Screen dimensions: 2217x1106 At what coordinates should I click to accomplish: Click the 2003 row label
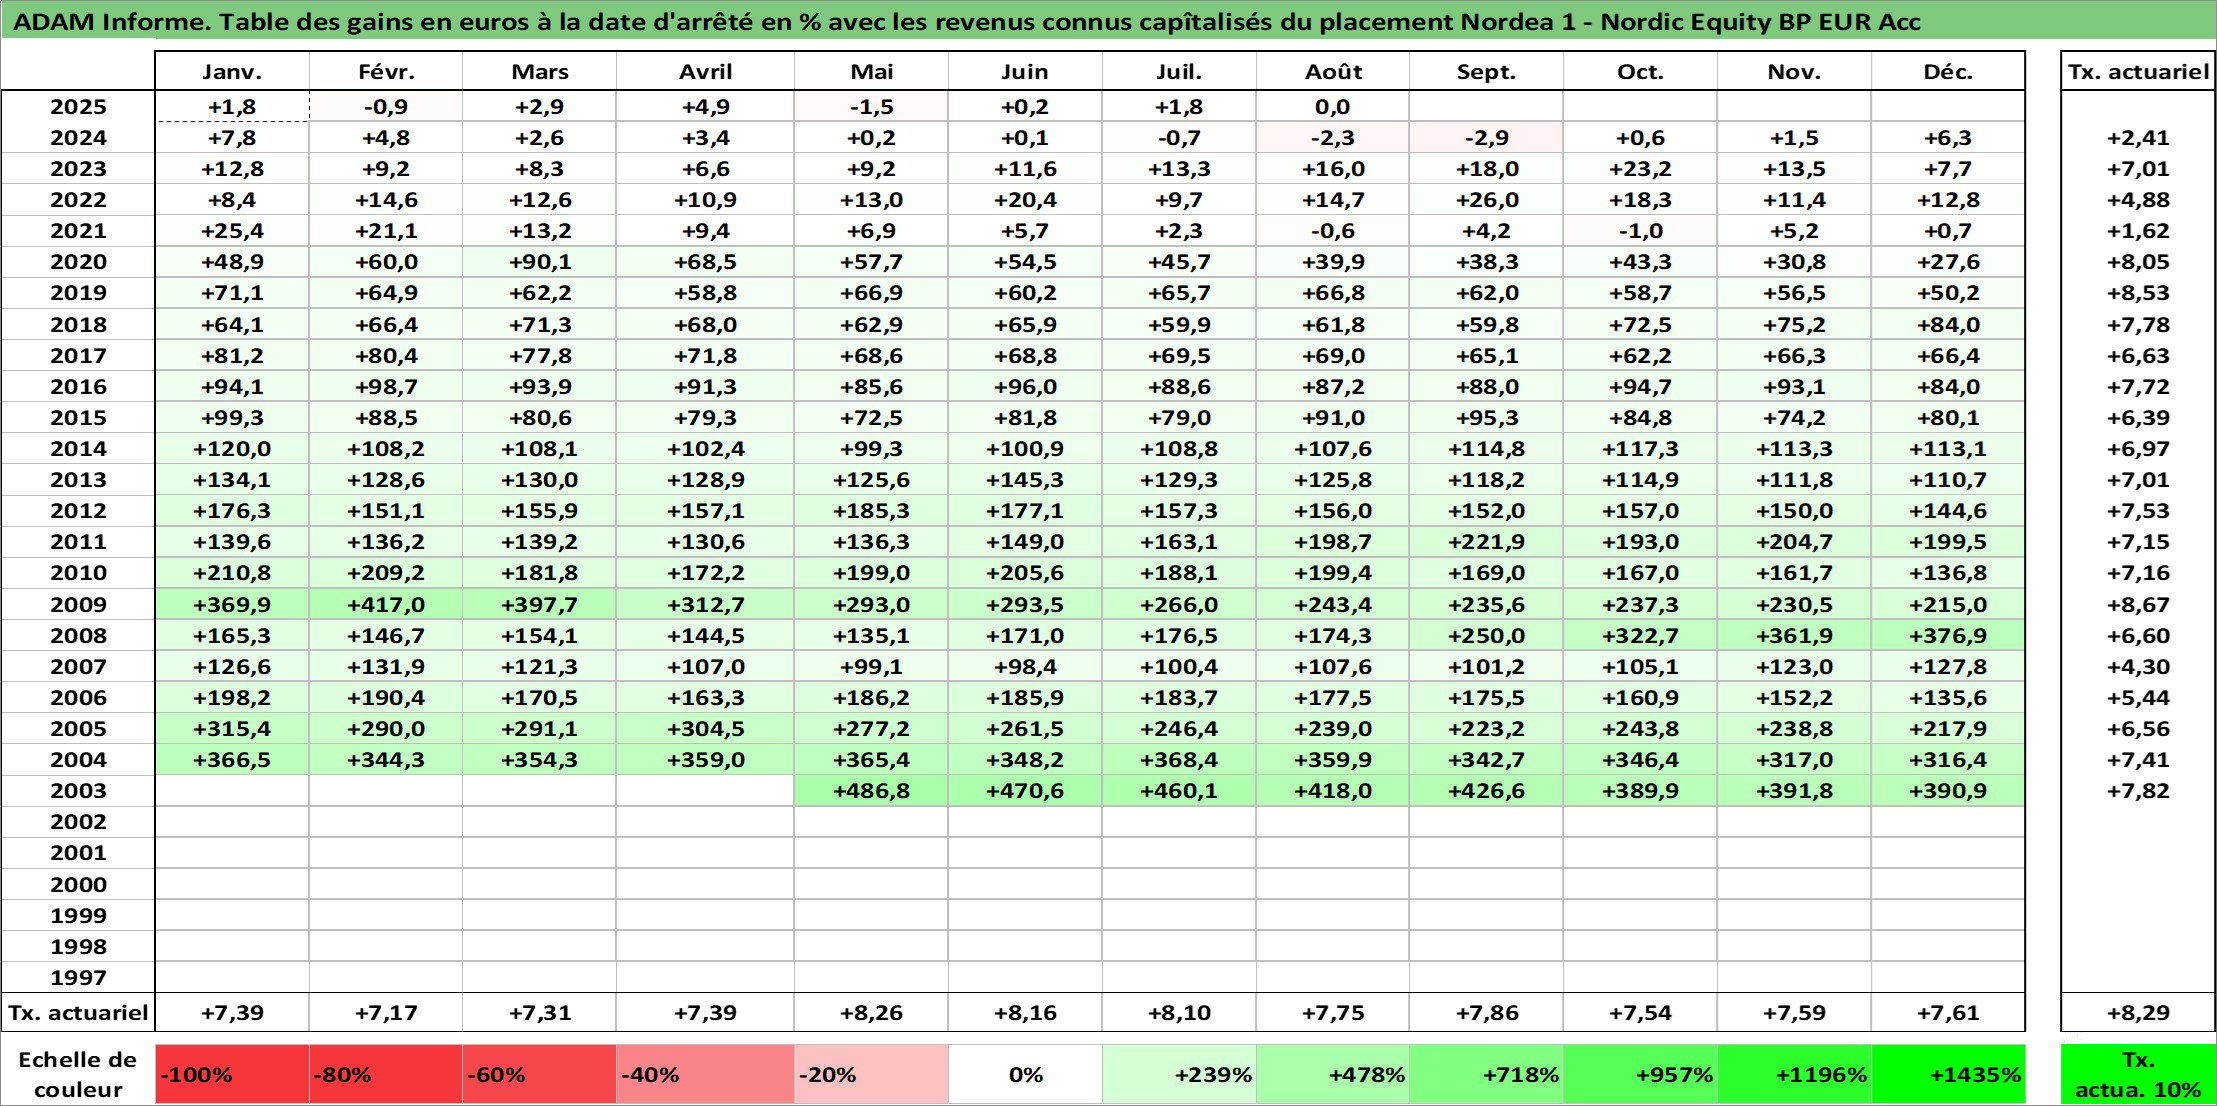pyautogui.click(x=78, y=791)
